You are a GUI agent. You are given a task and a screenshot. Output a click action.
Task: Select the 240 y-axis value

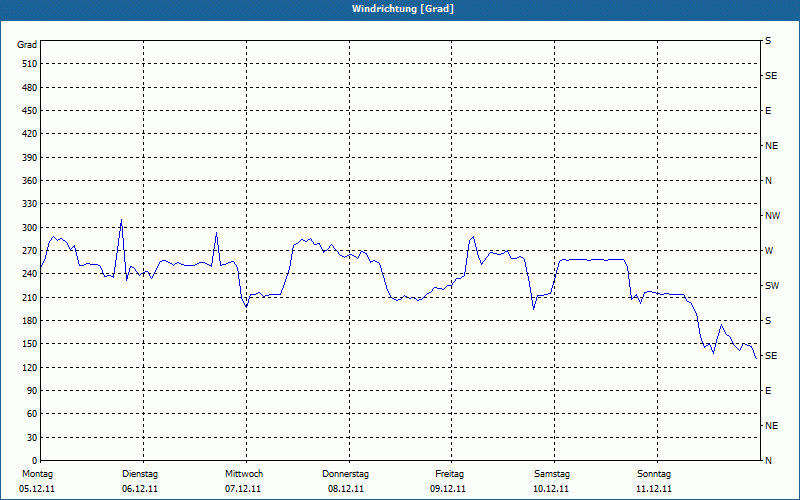30,273
